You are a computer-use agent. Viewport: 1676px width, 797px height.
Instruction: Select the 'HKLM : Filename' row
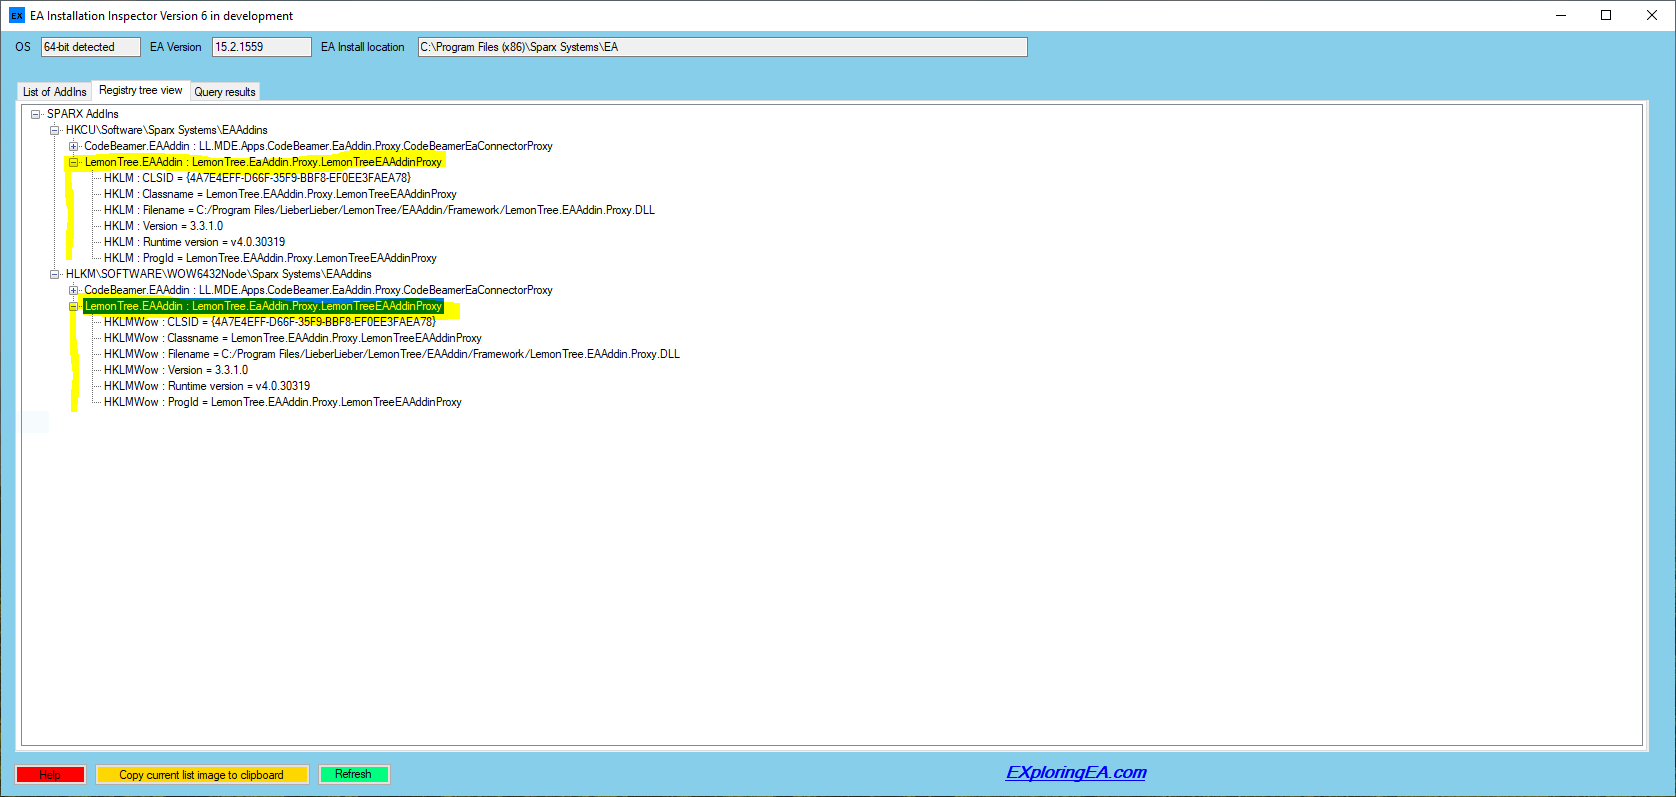pos(379,210)
